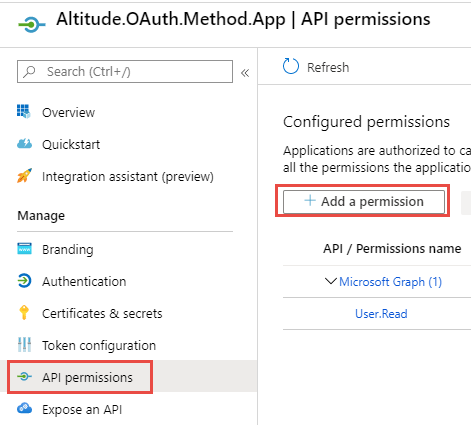Open the User.Read permission link
The width and height of the screenshot is (471, 425).
pyautogui.click(x=381, y=314)
